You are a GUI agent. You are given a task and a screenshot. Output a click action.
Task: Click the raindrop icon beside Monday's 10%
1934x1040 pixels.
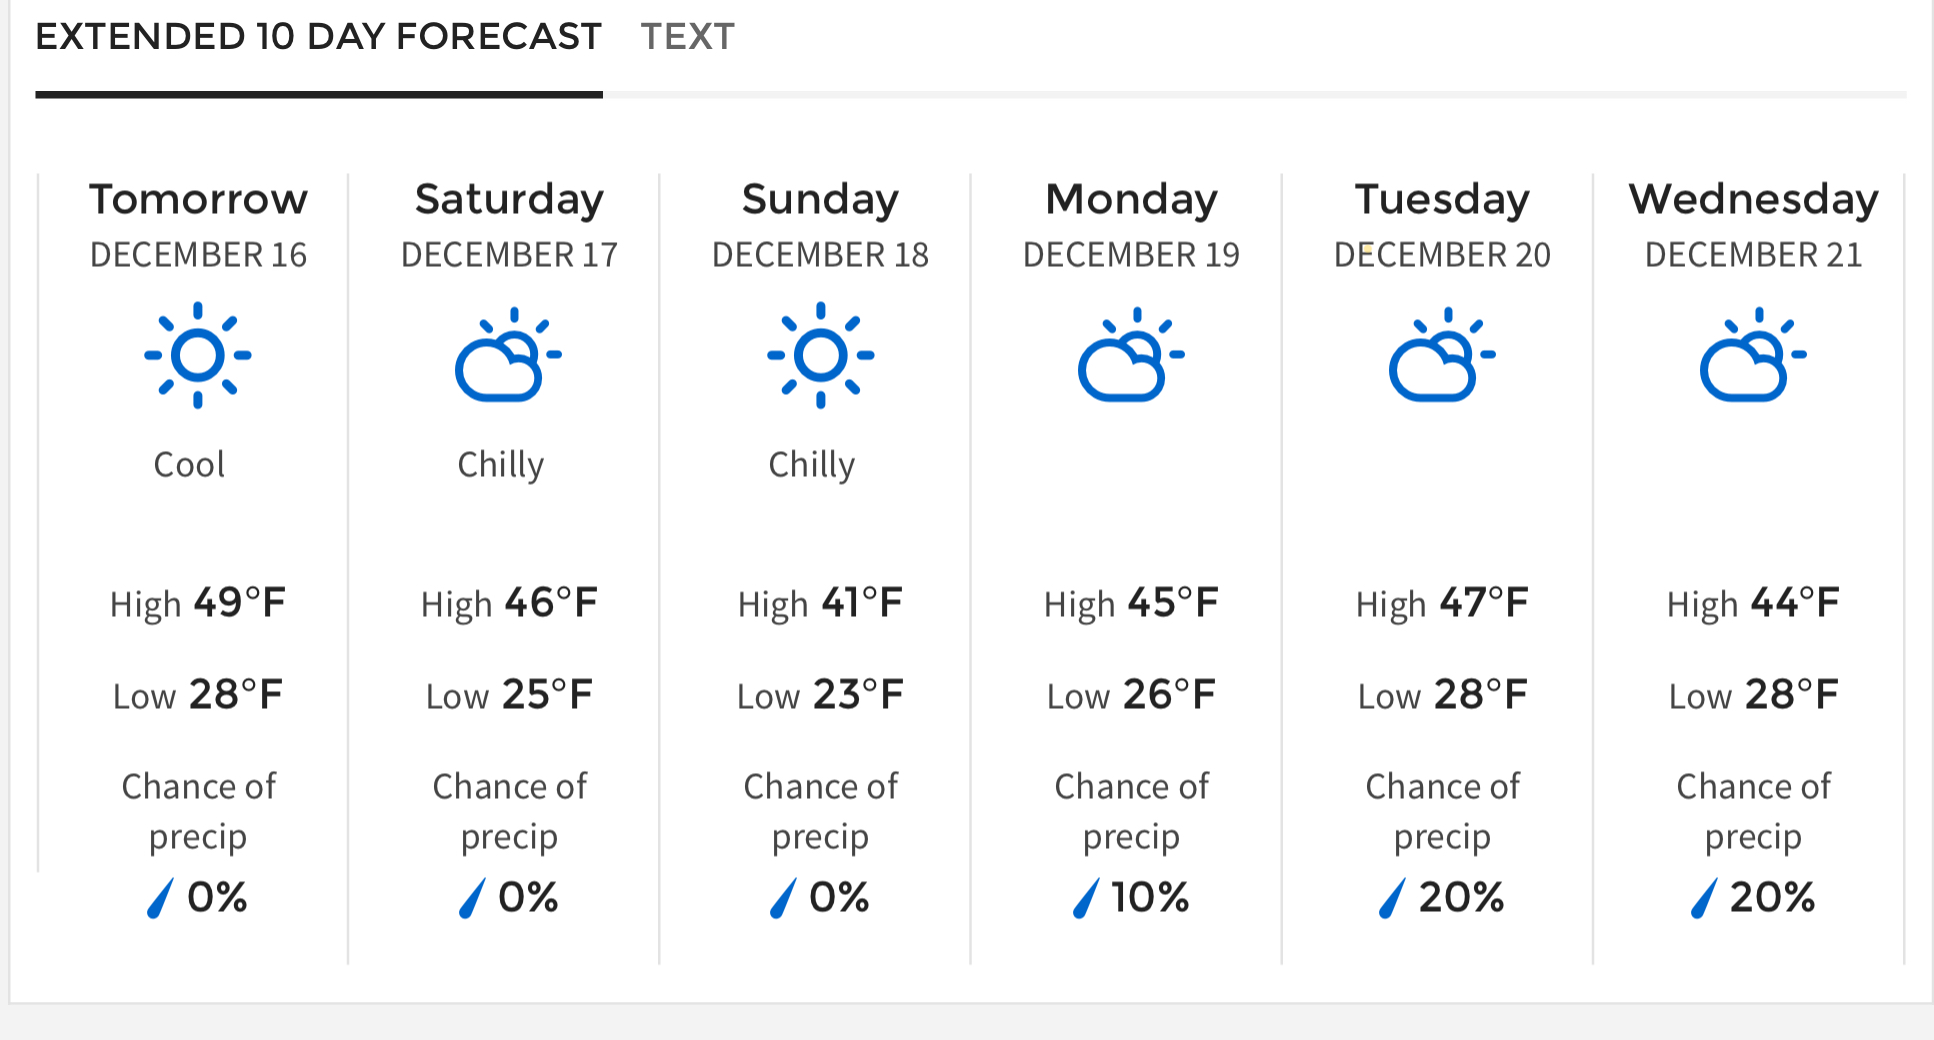click(x=1086, y=897)
